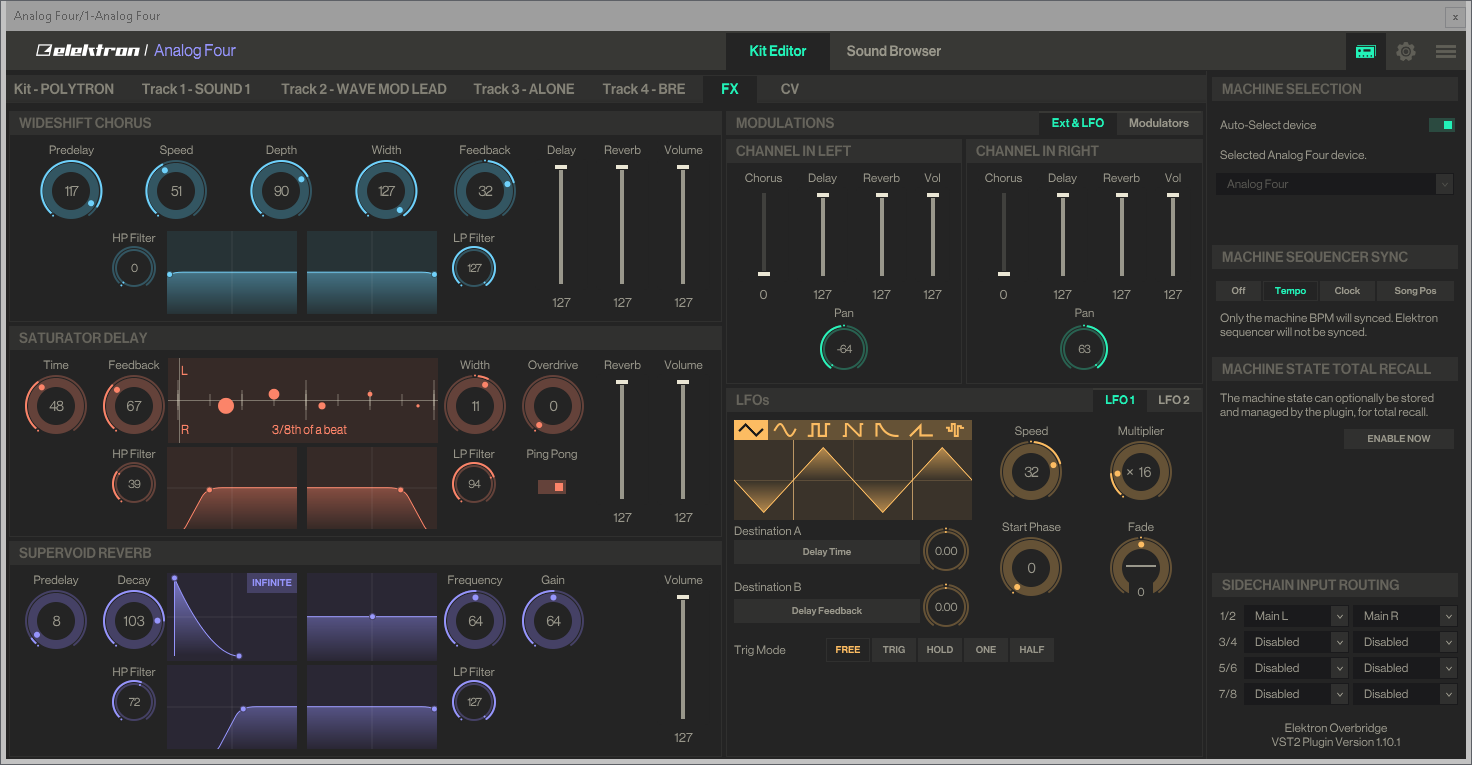Click the LFO Start Phase knob
The height and width of the screenshot is (765, 1472).
tap(1031, 568)
